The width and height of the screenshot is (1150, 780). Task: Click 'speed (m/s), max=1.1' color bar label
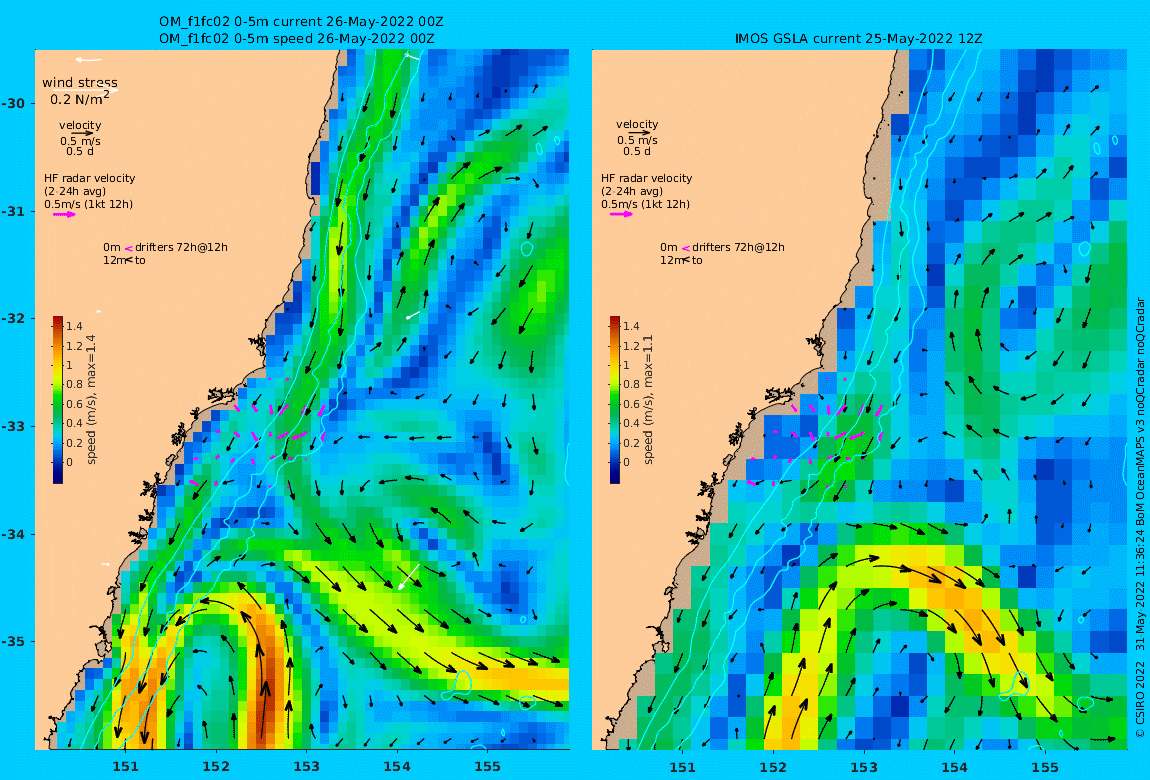click(x=648, y=400)
